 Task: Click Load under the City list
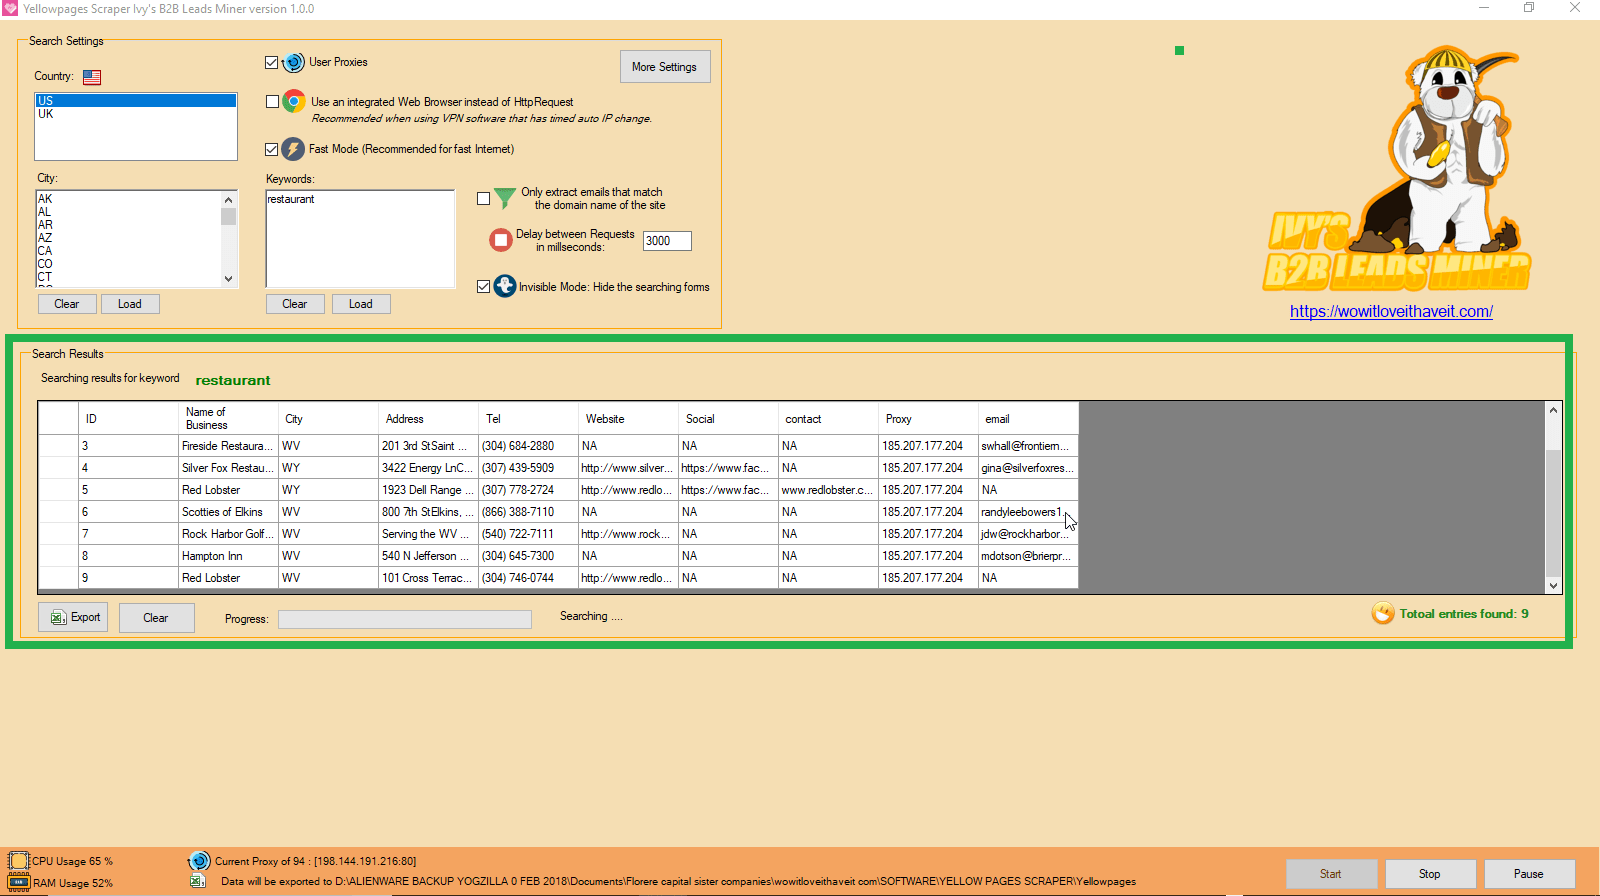click(130, 304)
